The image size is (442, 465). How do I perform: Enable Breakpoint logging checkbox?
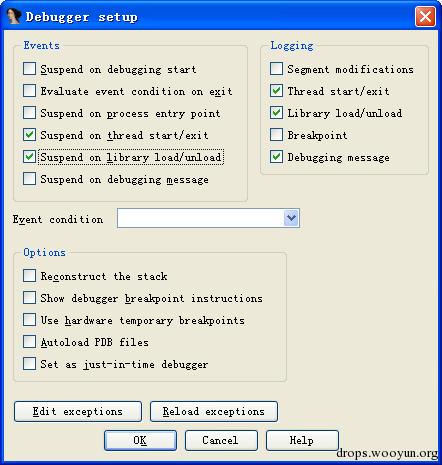point(276,135)
